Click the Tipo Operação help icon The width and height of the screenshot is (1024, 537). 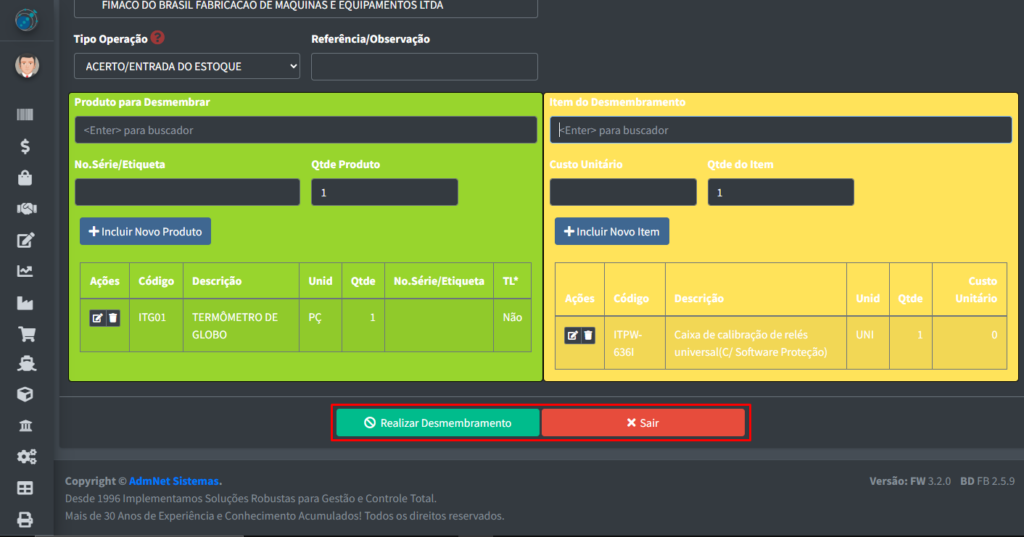158,38
